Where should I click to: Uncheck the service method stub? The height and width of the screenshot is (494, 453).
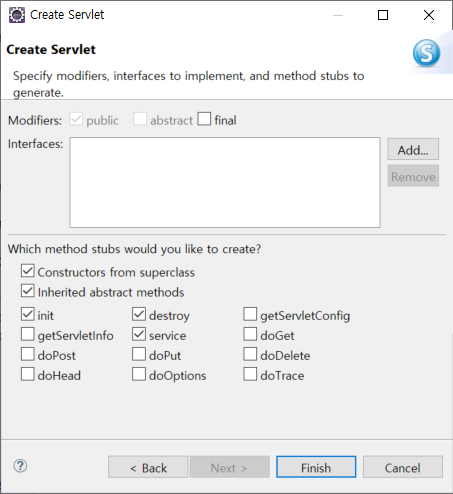point(139,334)
